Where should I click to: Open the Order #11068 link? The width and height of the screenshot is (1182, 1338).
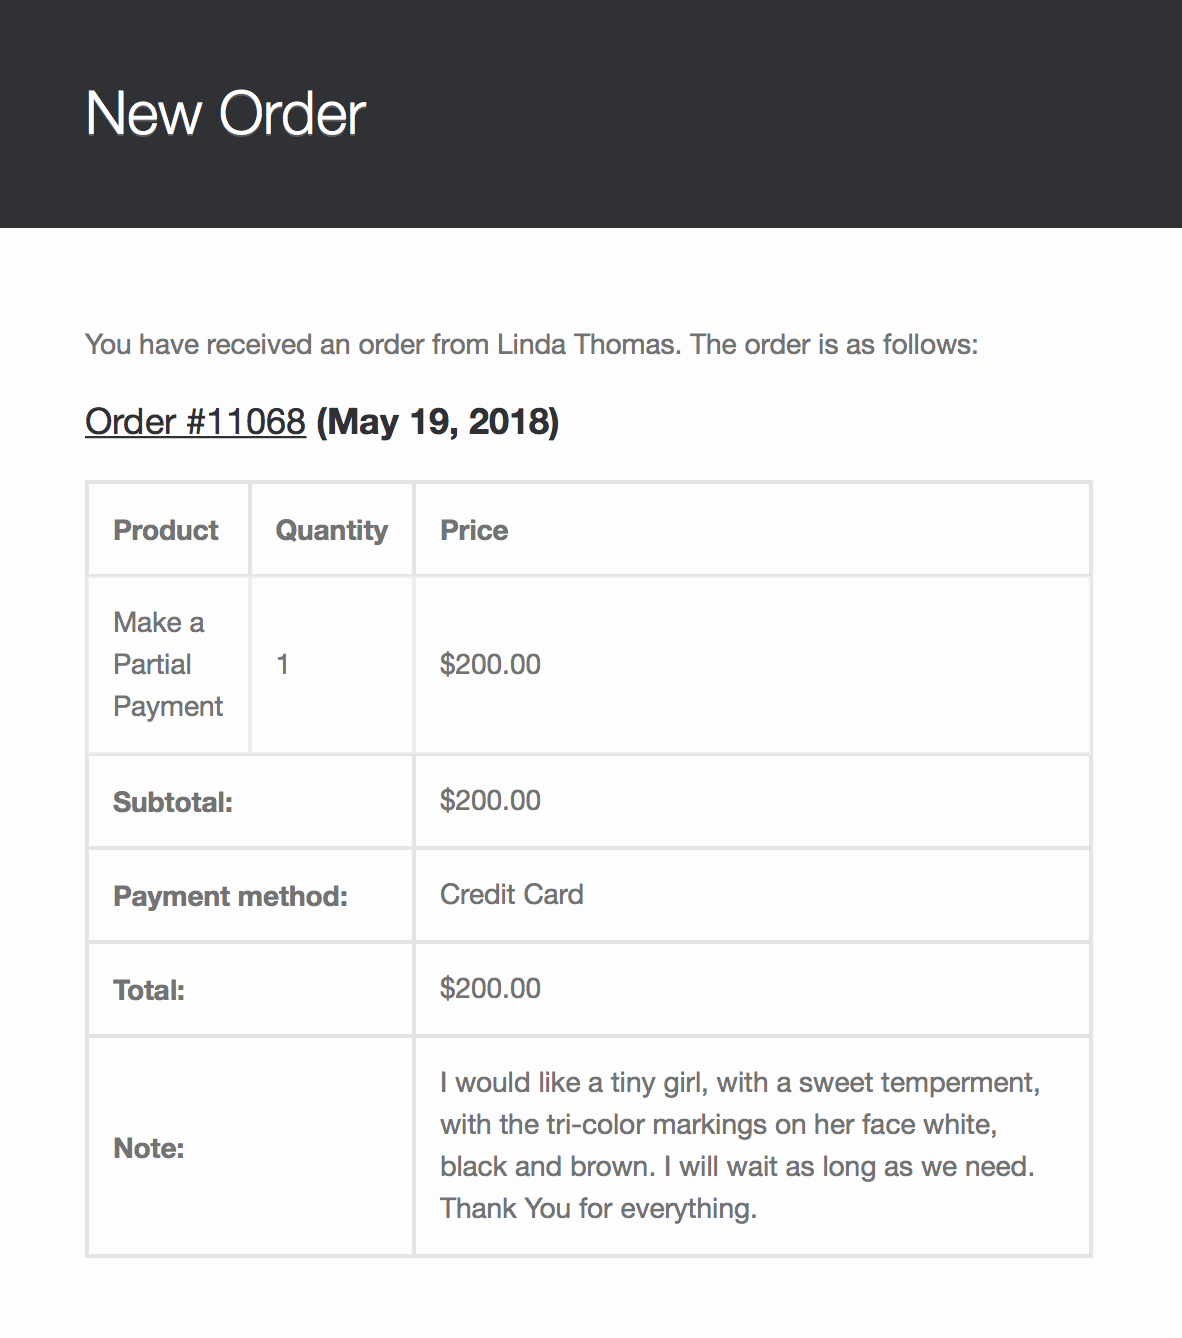click(x=195, y=422)
